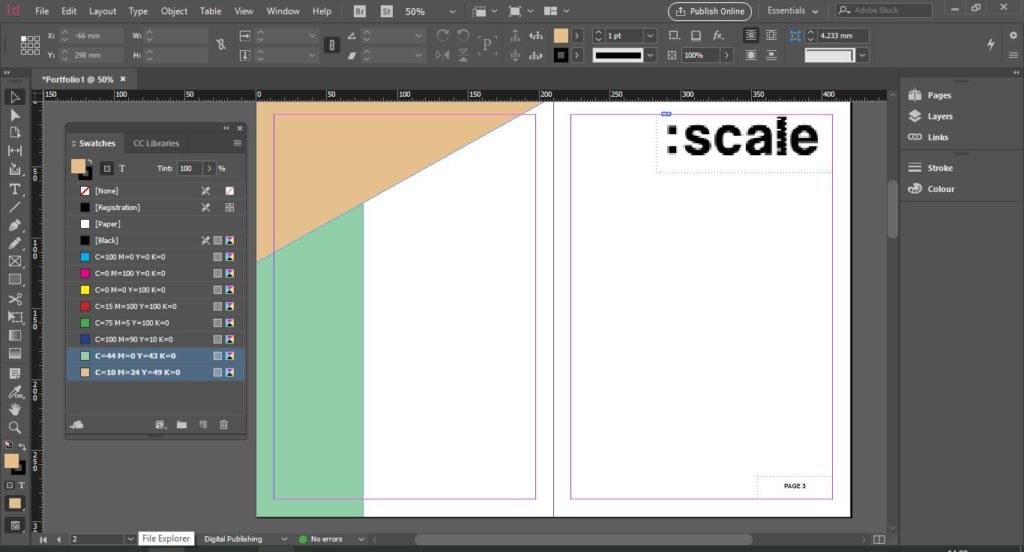
Task: Open the File menu
Action: click(42, 11)
